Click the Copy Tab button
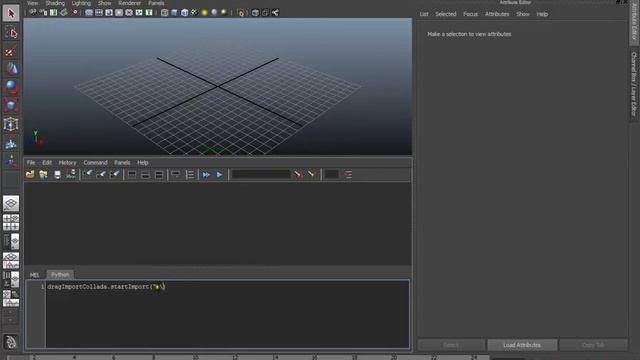640x360 pixels. tap(593, 345)
